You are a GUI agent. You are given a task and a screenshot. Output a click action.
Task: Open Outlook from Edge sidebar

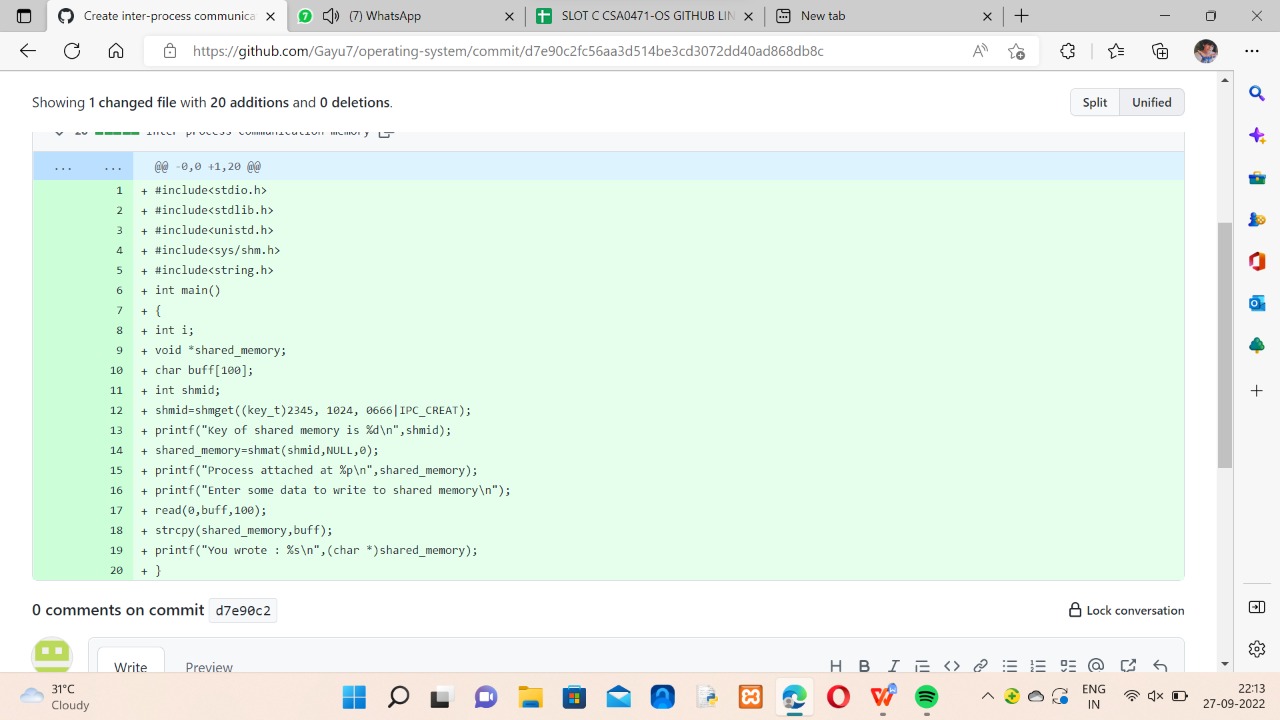point(1257,303)
